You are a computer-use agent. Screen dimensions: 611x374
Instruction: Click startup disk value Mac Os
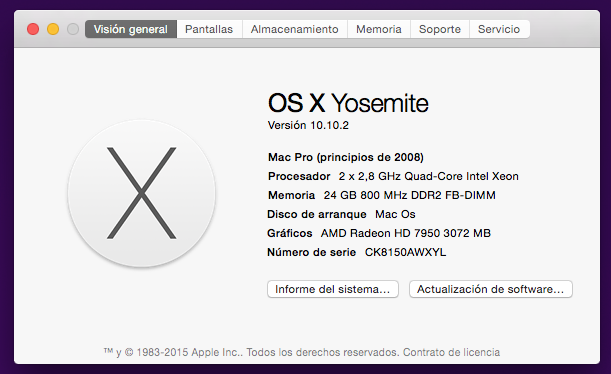395,214
